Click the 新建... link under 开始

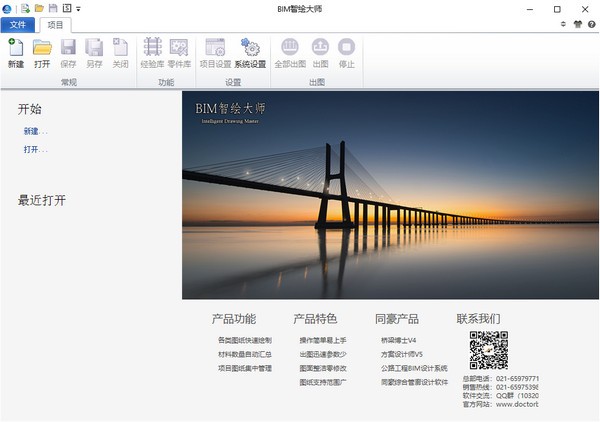[x=36, y=131]
